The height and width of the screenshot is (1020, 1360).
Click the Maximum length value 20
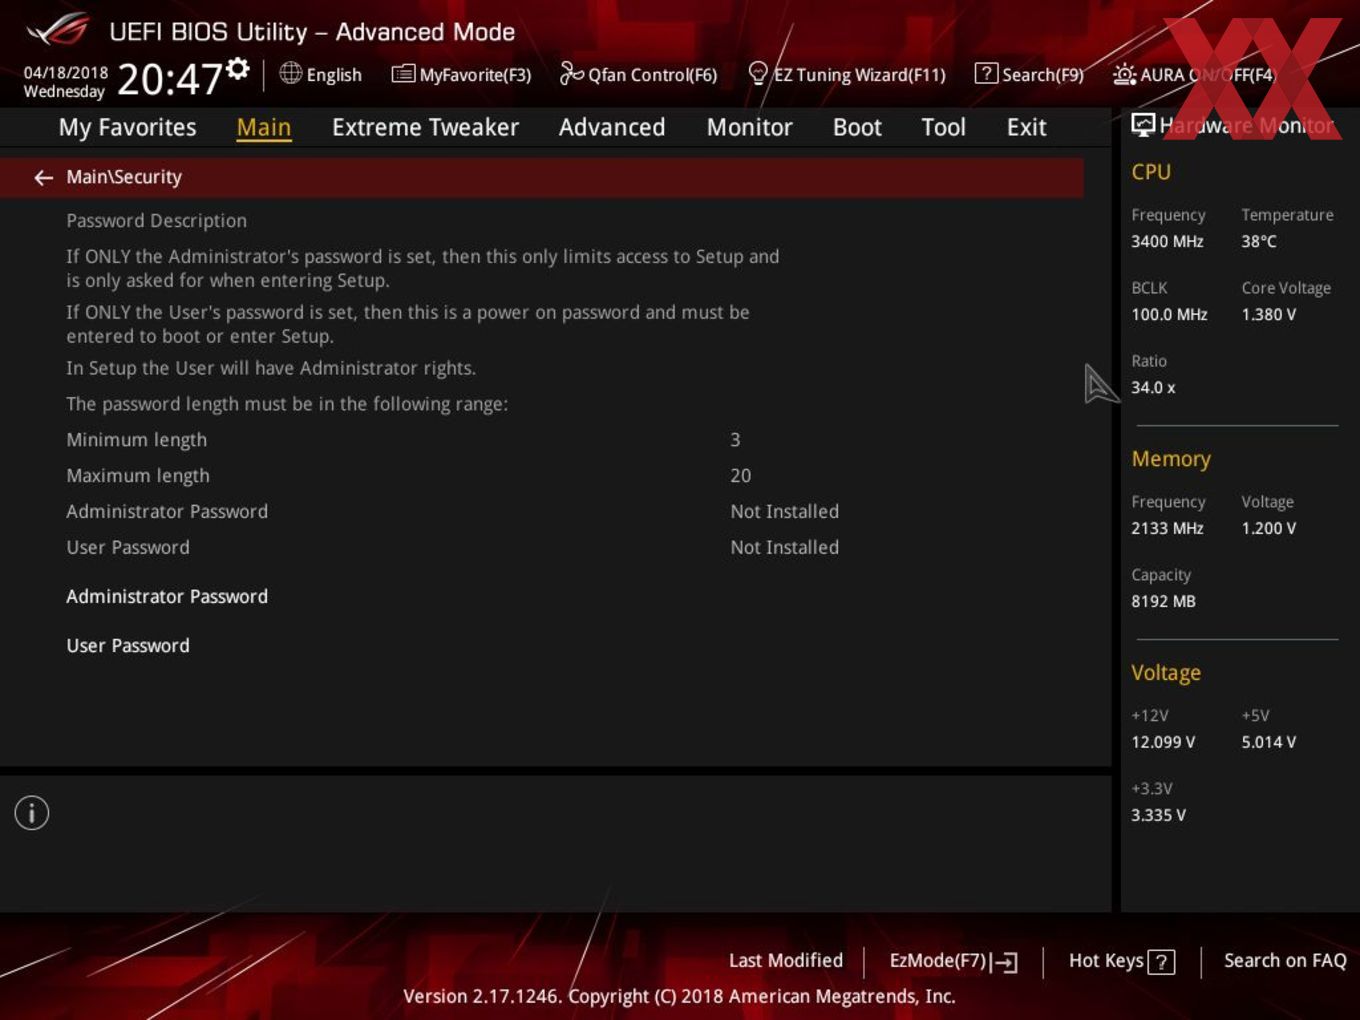(740, 476)
